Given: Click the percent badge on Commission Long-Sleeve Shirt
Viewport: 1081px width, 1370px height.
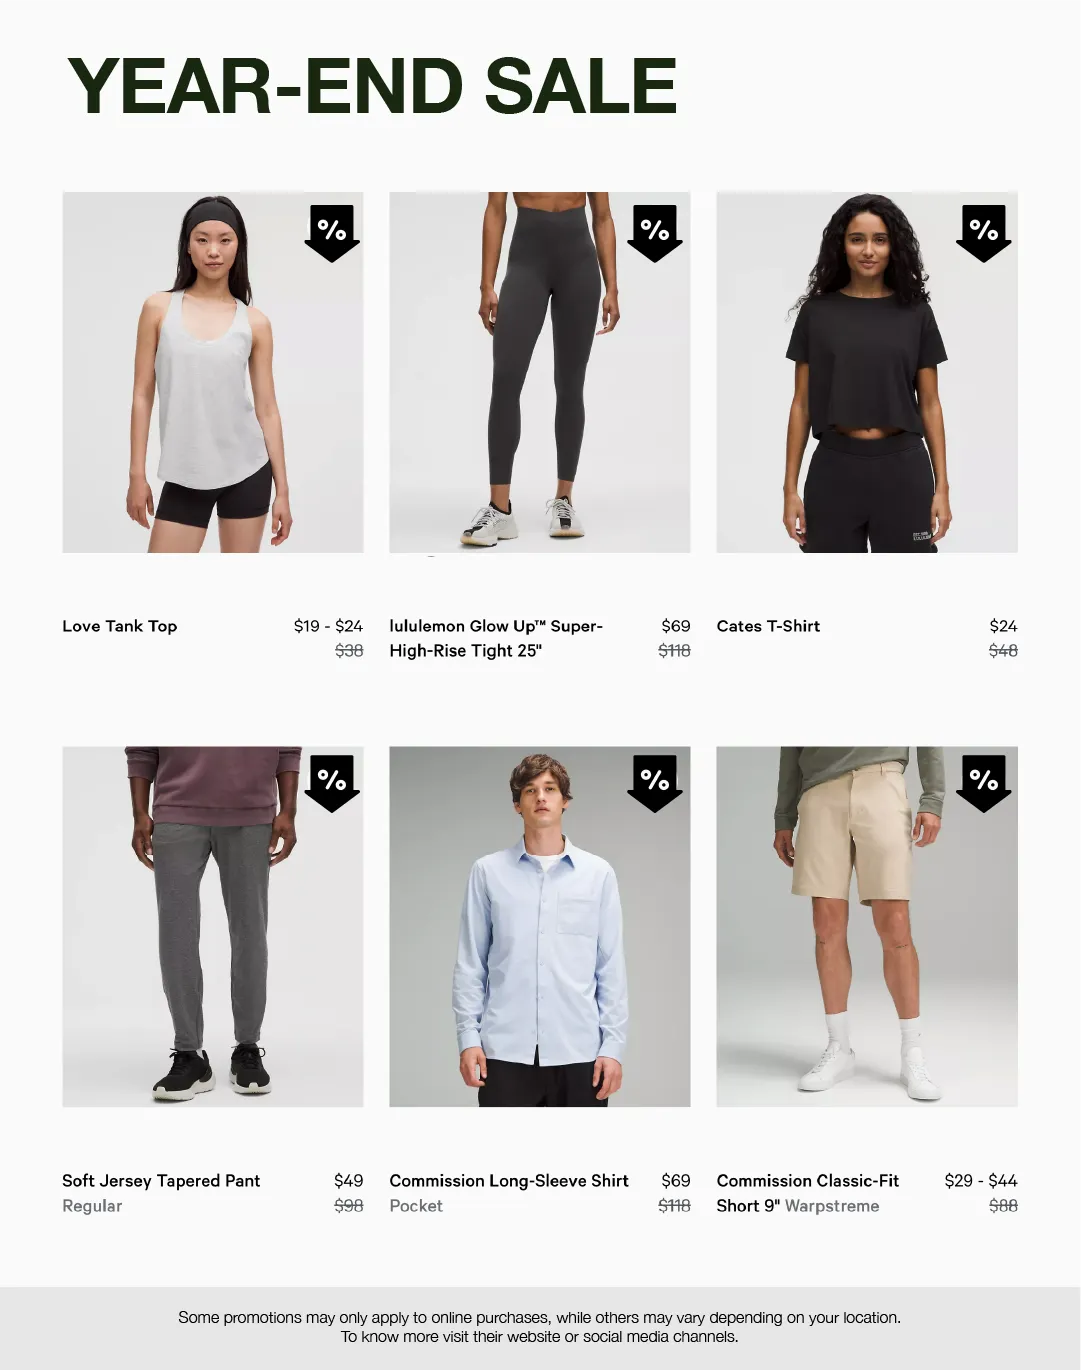Looking at the screenshot, I should 655,783.
